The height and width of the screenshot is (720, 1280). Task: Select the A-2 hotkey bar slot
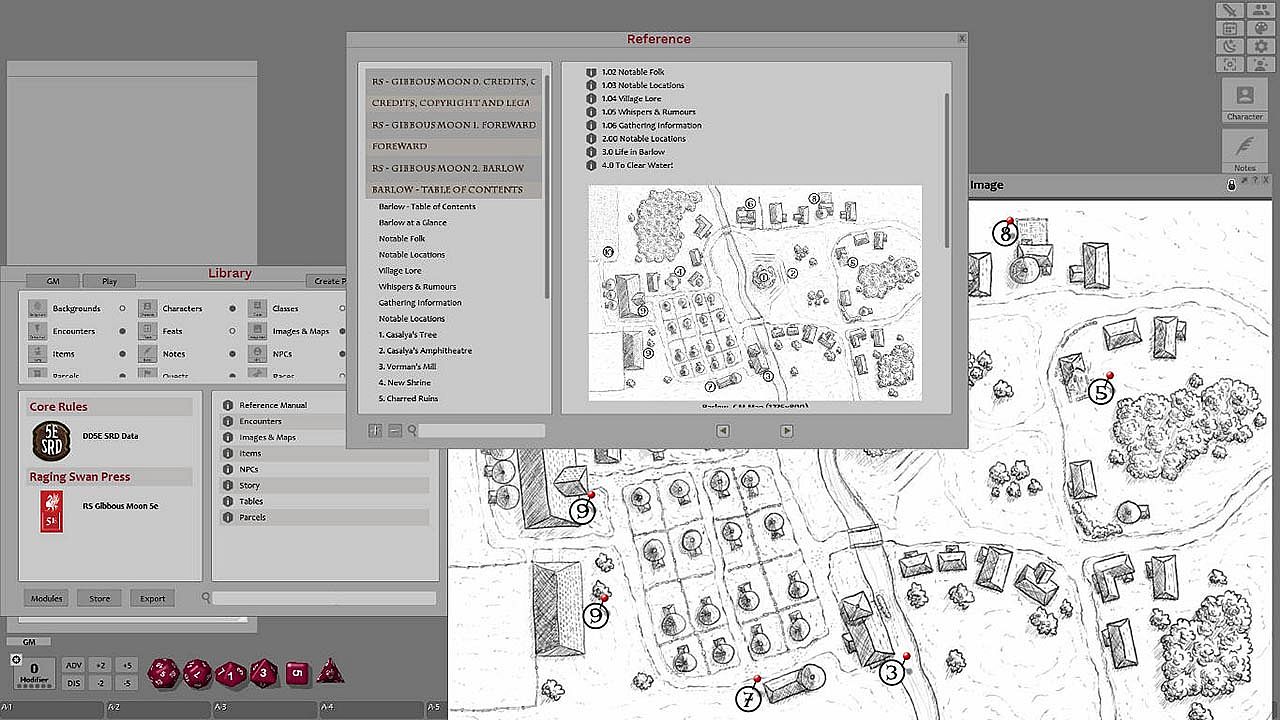coord(159,709)
